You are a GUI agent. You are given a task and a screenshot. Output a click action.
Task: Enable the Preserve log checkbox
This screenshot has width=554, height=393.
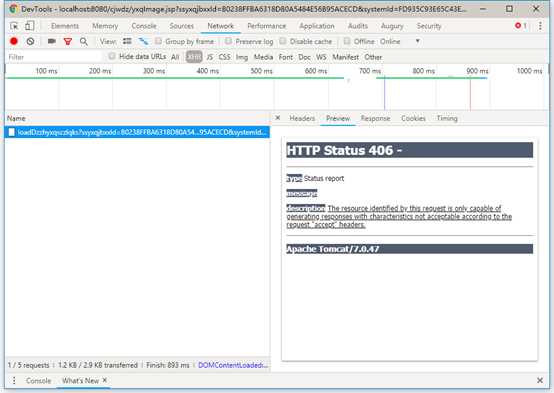[x=229, y=41]
